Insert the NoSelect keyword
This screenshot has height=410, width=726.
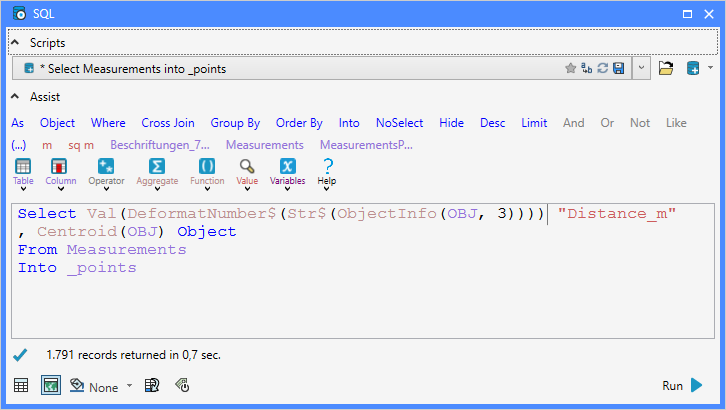point(400,123)
